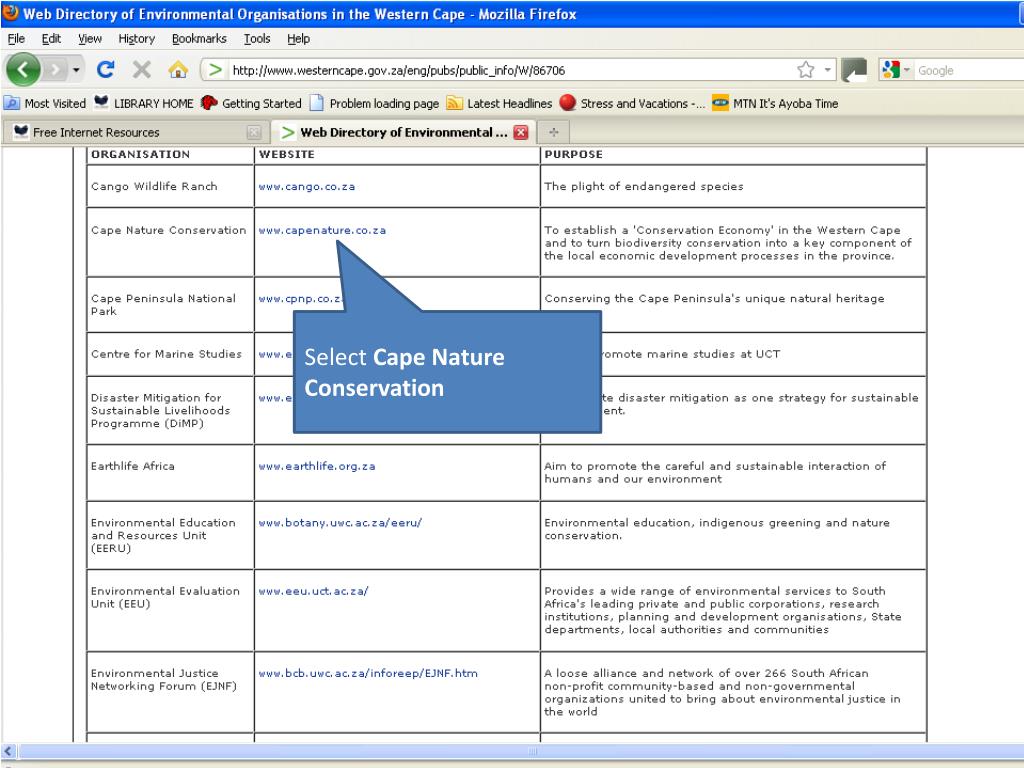Open the Latest Headlines feed bookmark
The width and height of the screenshot is (1024, 768).
tap(500, 103)
